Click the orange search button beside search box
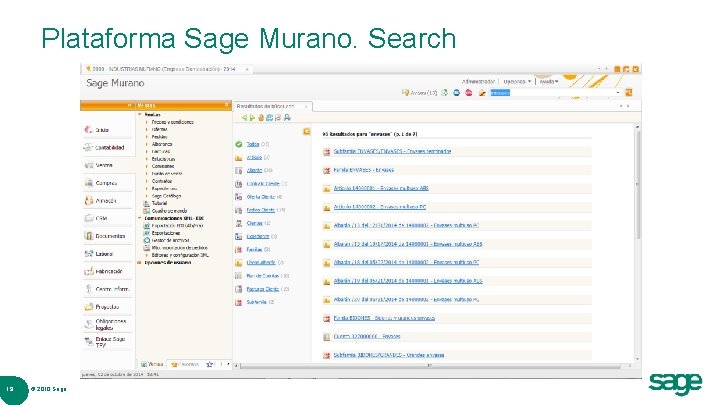 pyautogui.click(x=629, y=92)
